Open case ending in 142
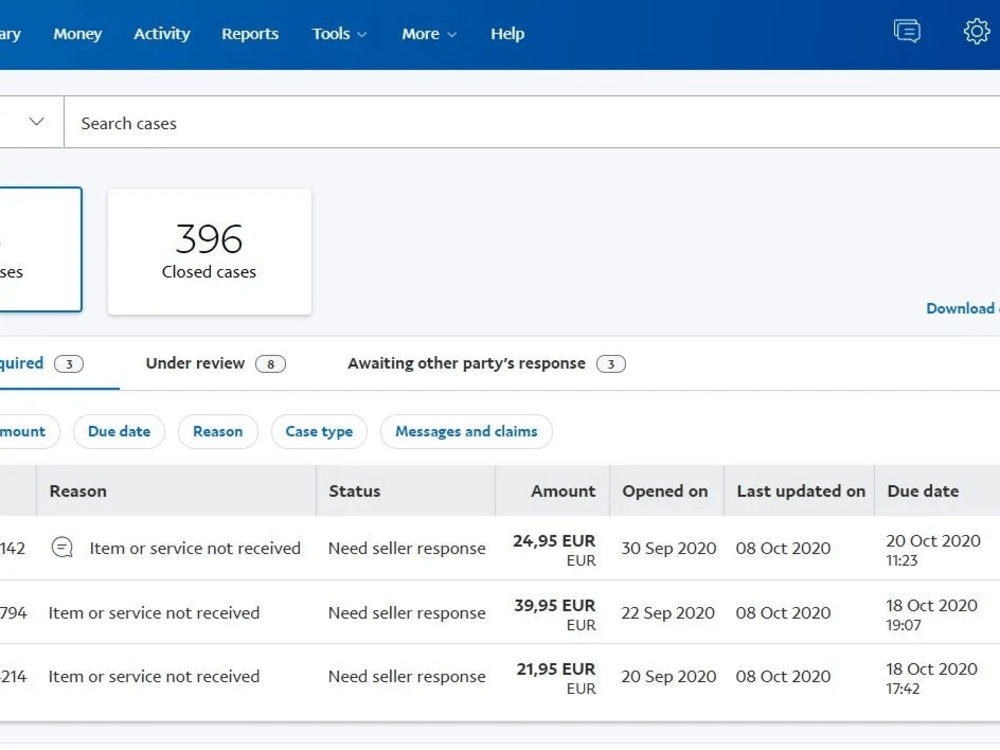Viewport: 1000px width, 750px height. pyautogui.click(x=13, y=548)
